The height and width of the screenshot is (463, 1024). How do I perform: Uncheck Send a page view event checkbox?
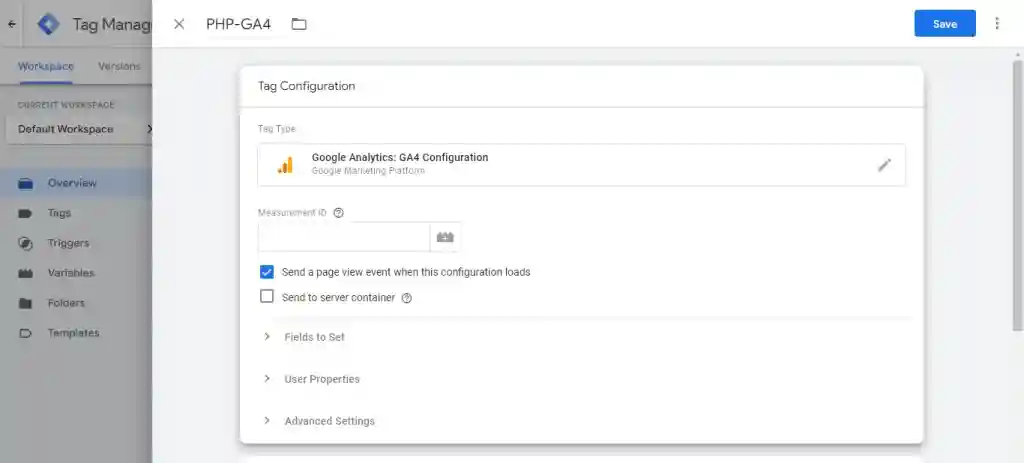pos(266,272)
